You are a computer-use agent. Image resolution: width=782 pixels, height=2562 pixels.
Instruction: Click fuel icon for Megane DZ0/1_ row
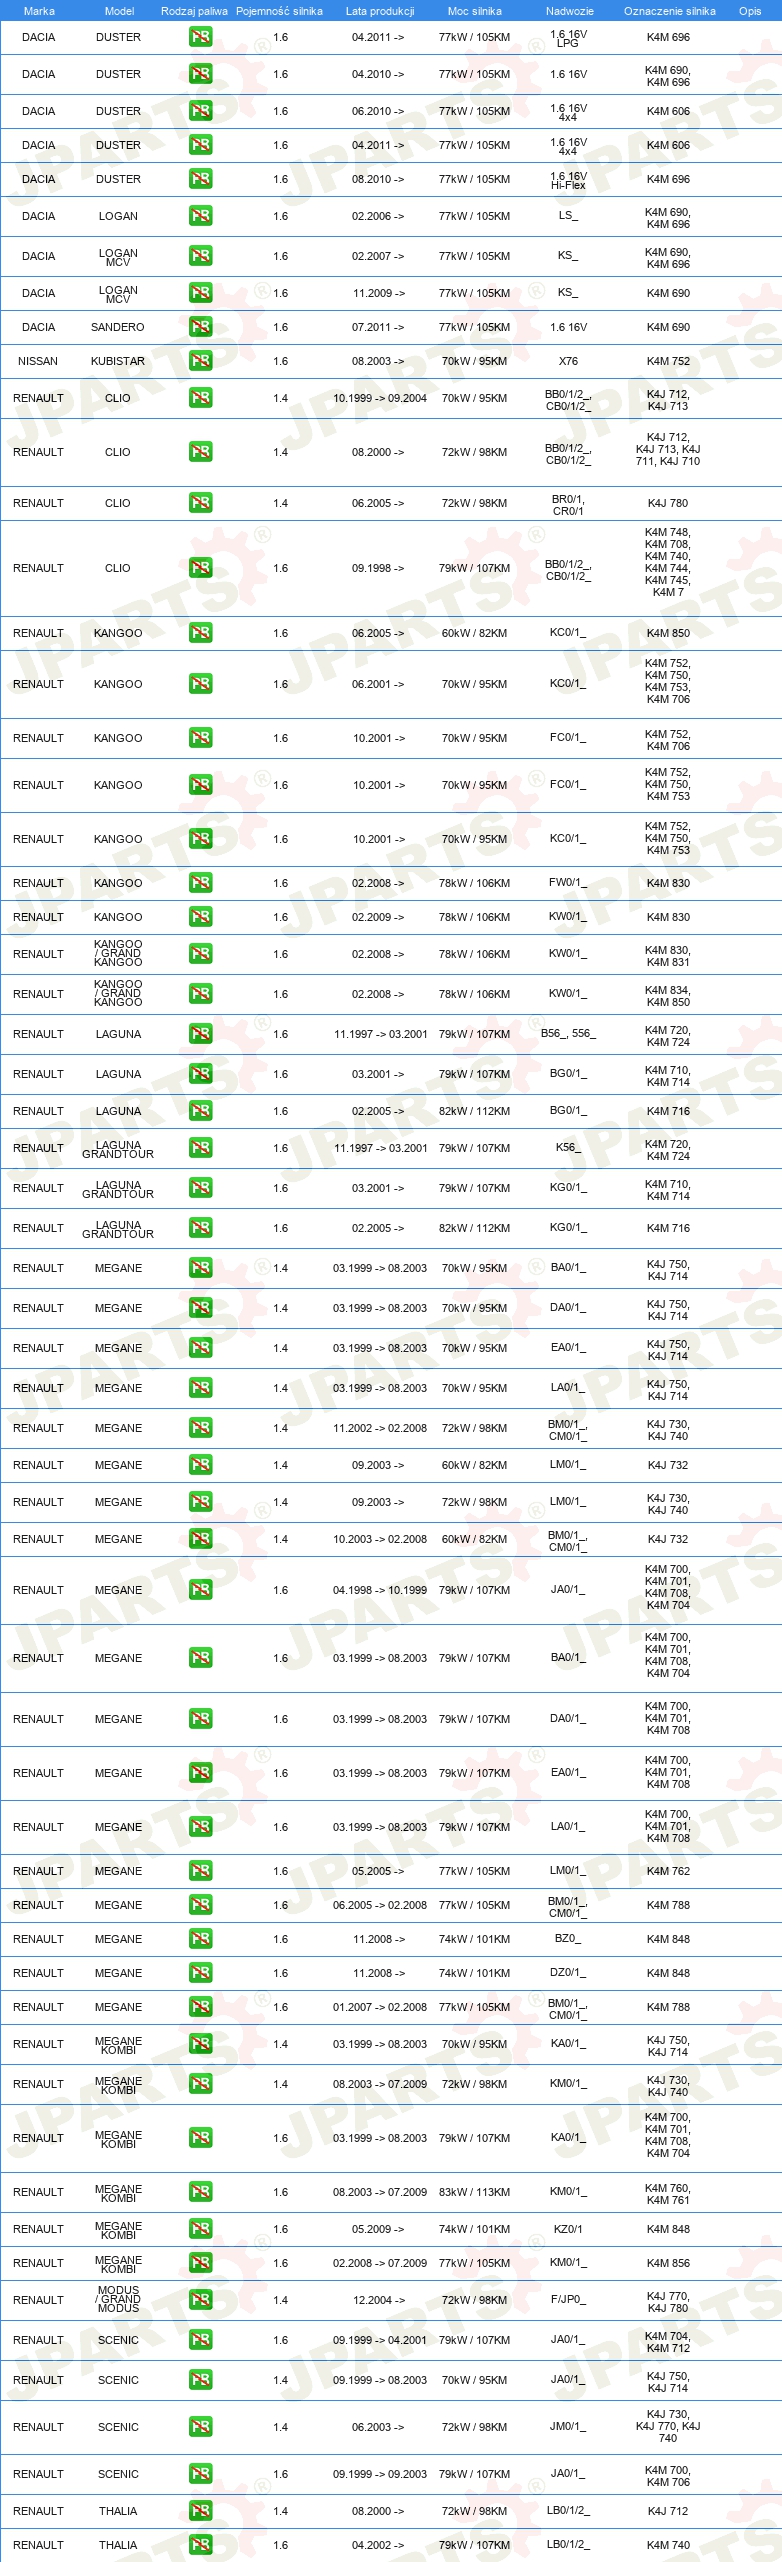200,1973
